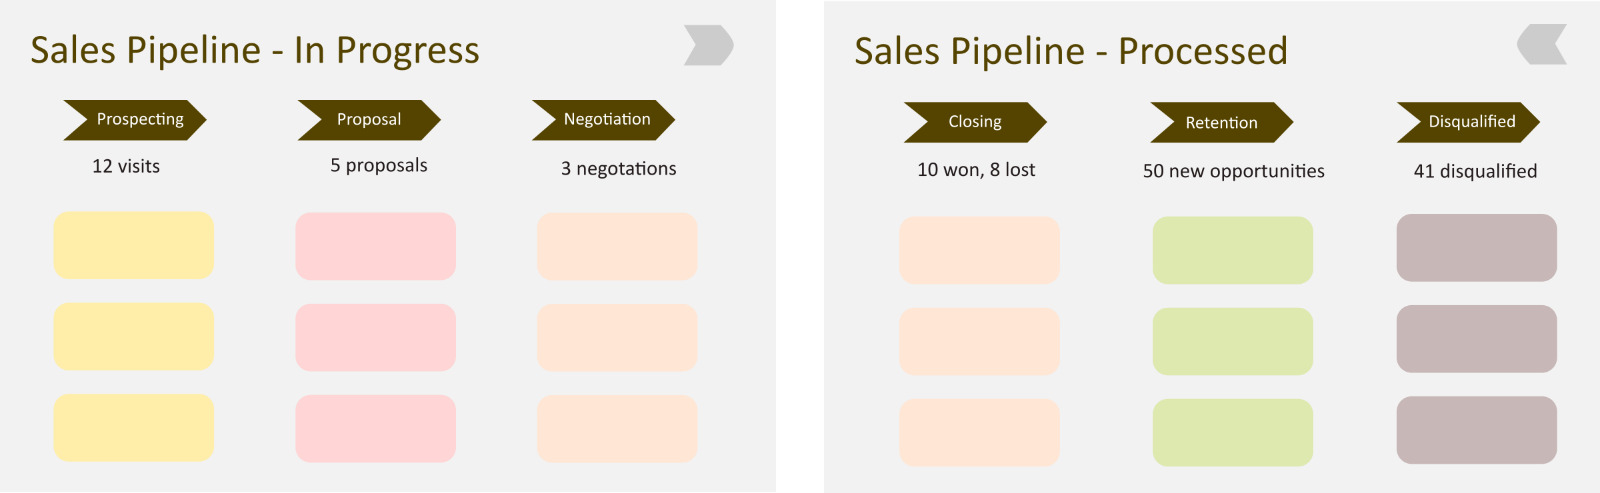The width and height of the screenshot is (1600, 493).
Task: Click the Negotiation stage arrow
Action: coord(604,120)
